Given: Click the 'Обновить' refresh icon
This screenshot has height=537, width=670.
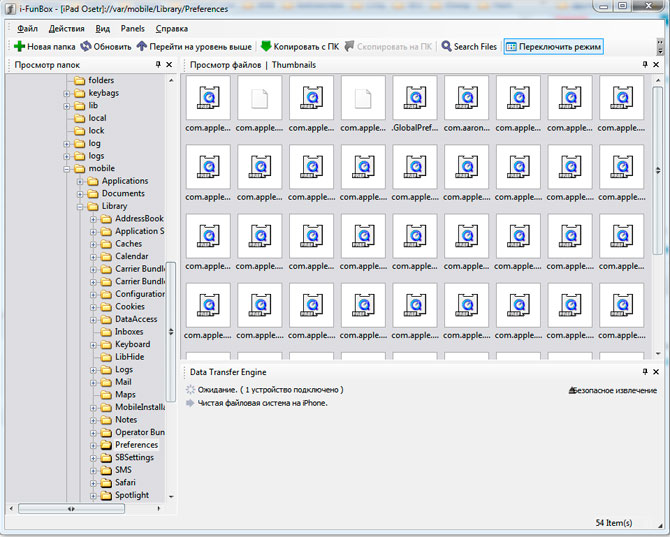Looking at the screenshot, I should 87,46.
